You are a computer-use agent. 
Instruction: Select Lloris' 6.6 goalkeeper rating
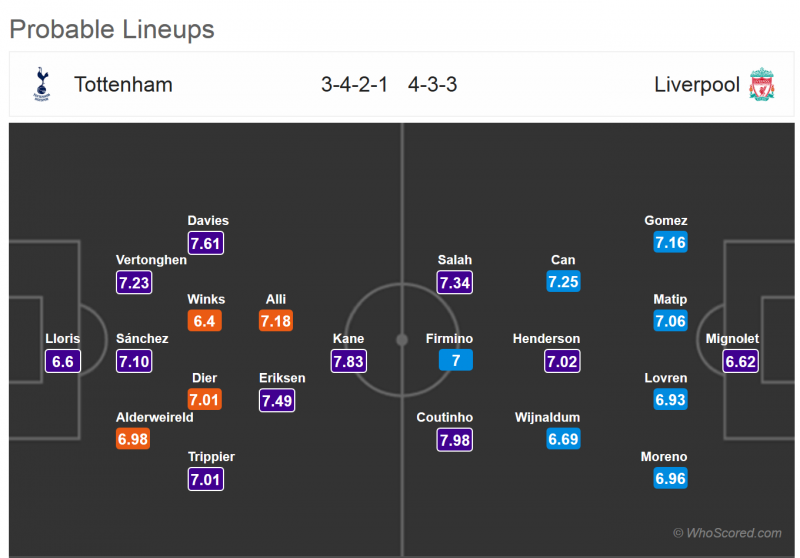63,361
